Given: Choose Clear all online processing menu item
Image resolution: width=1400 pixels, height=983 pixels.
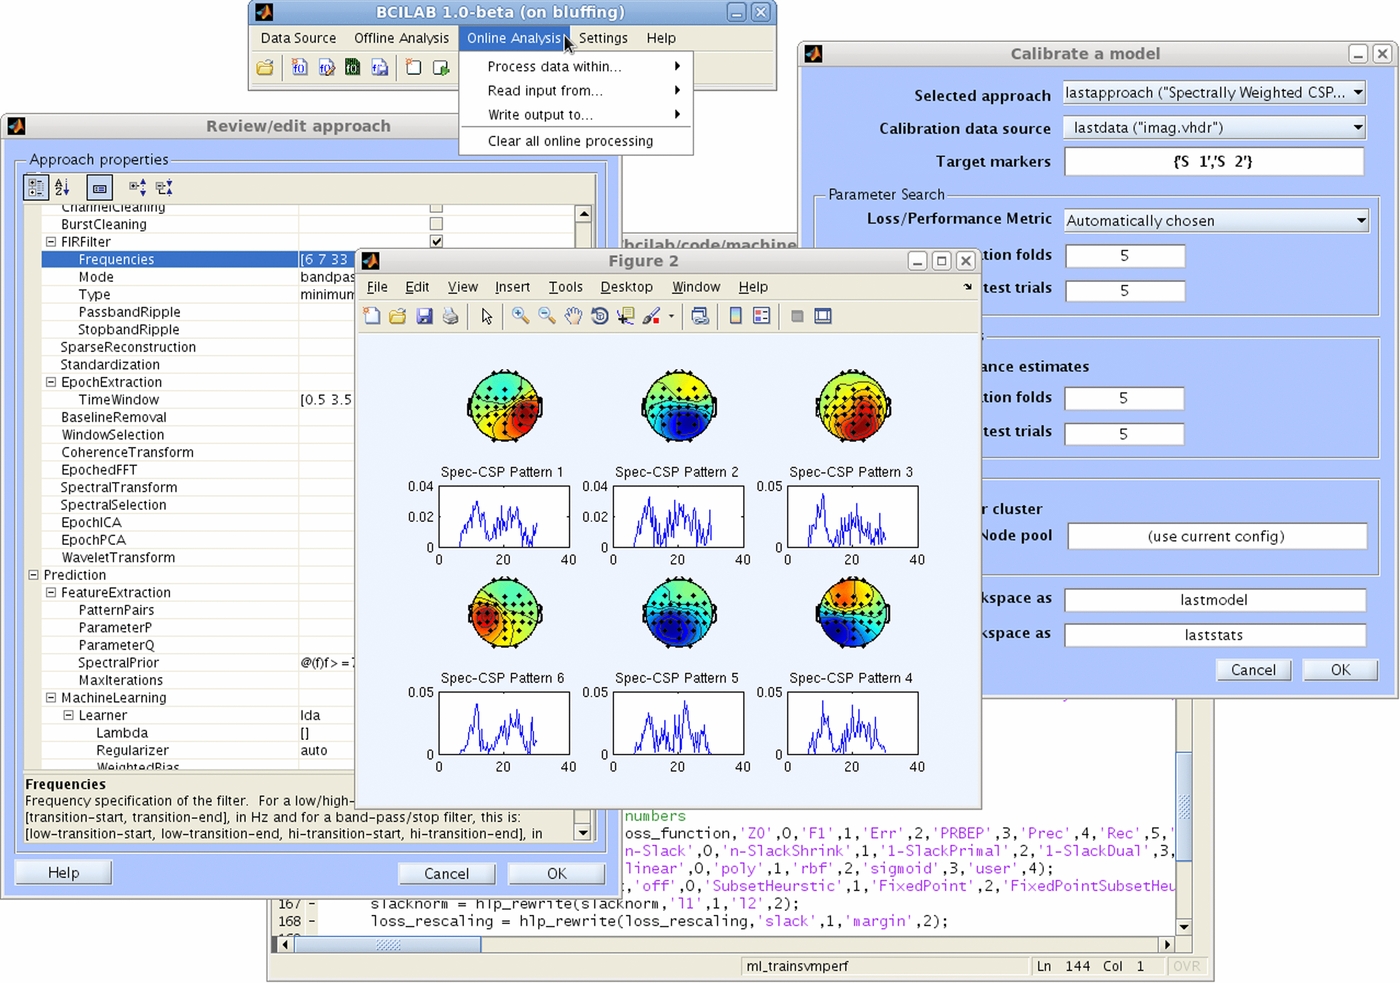Looking at the screenshot, I should tap(571, 141).
